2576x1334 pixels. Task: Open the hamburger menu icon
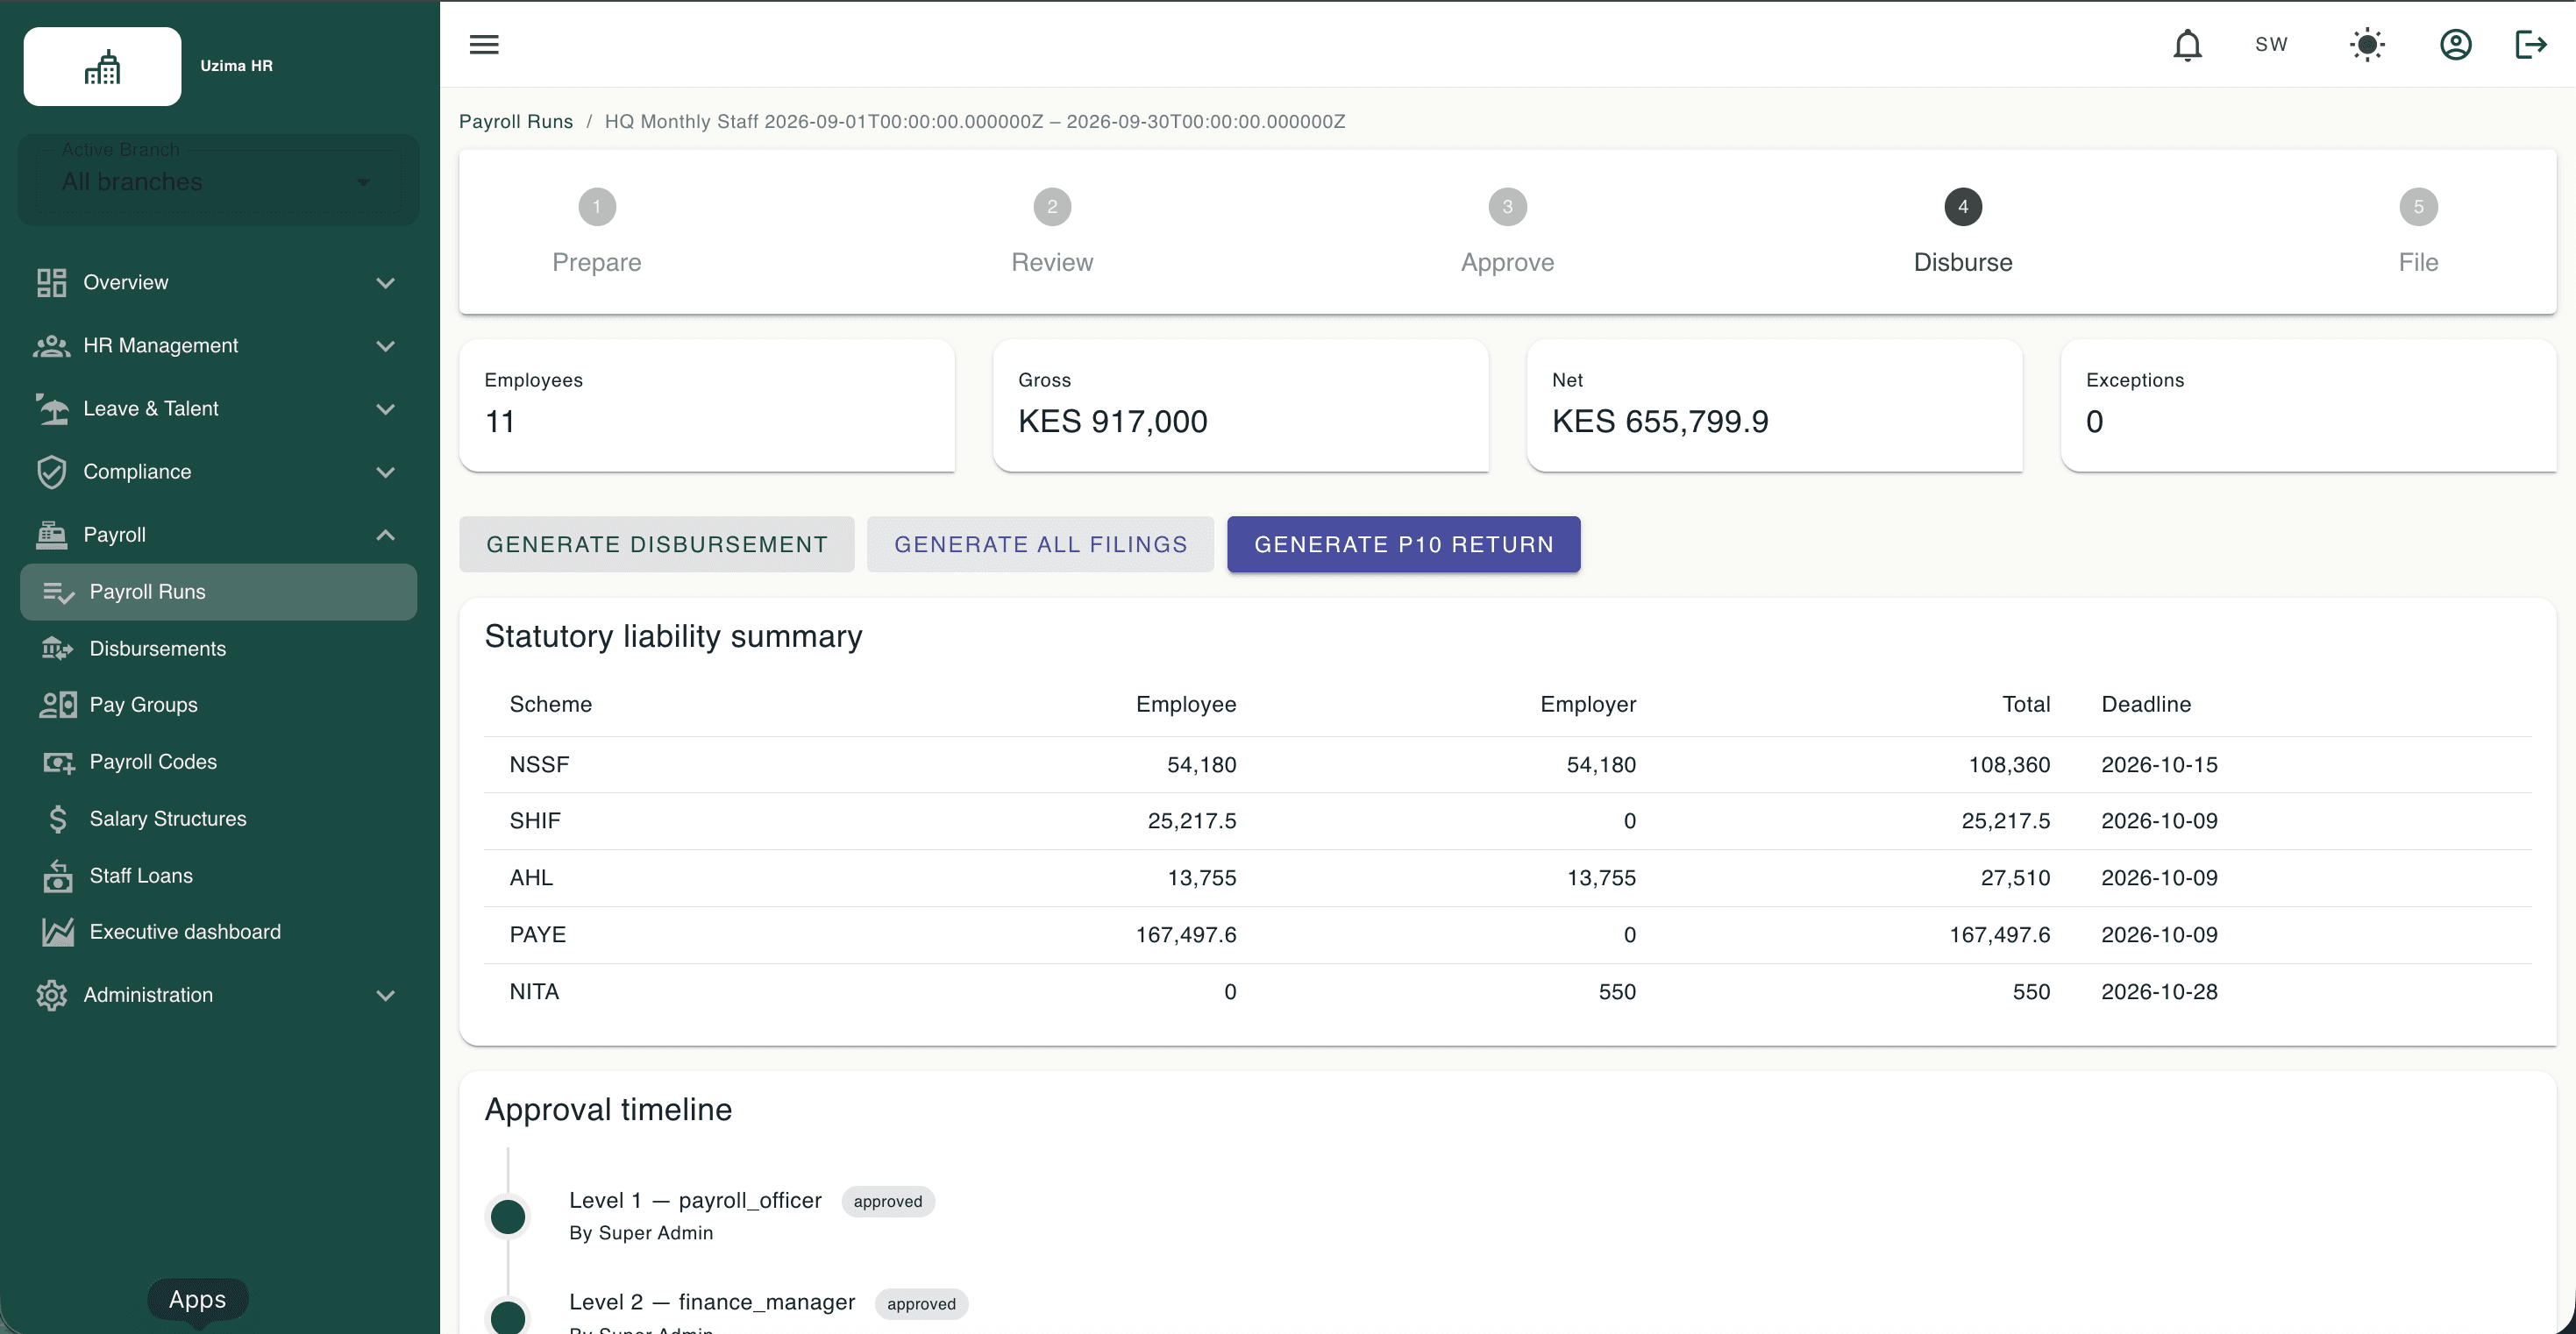pyautogui.click(x=484, y=44)
